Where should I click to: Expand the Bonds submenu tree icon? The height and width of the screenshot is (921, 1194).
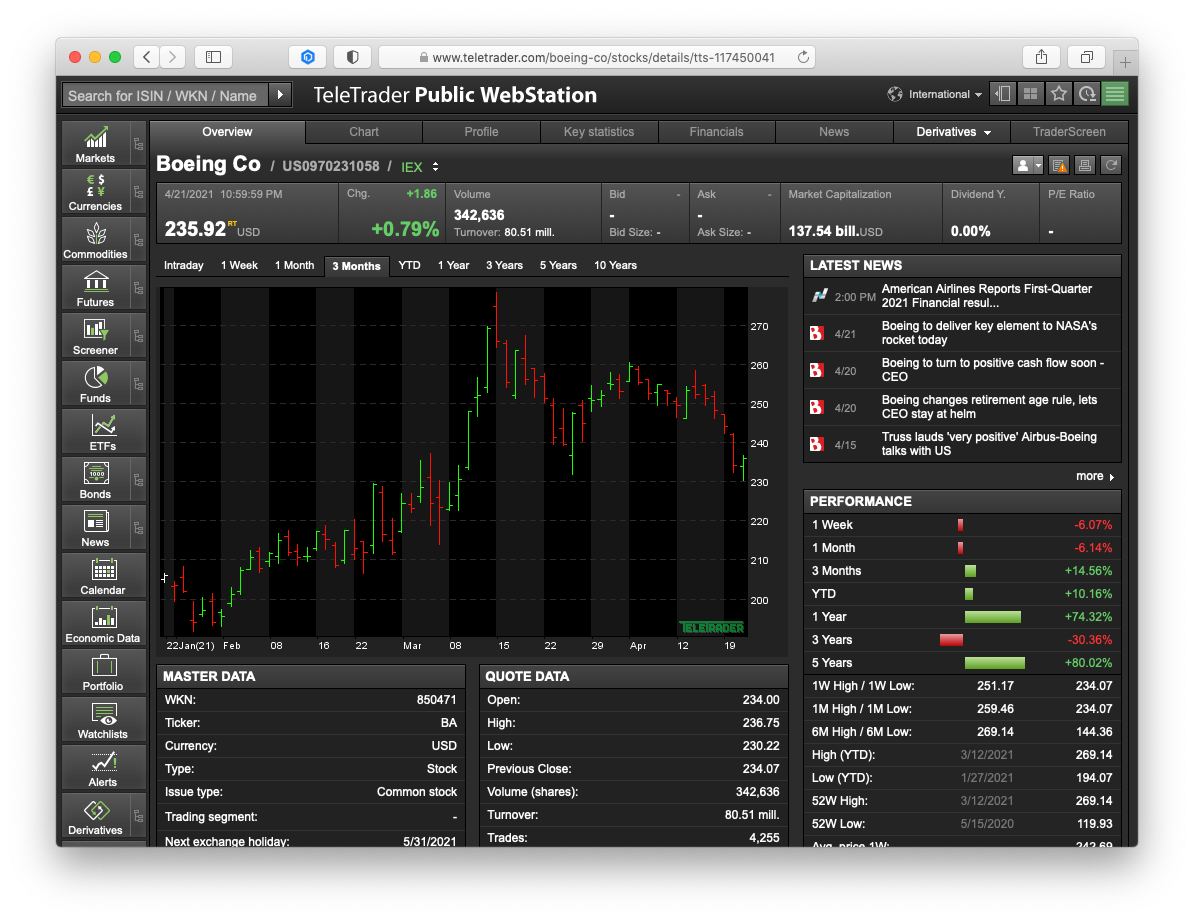point(138,480)
